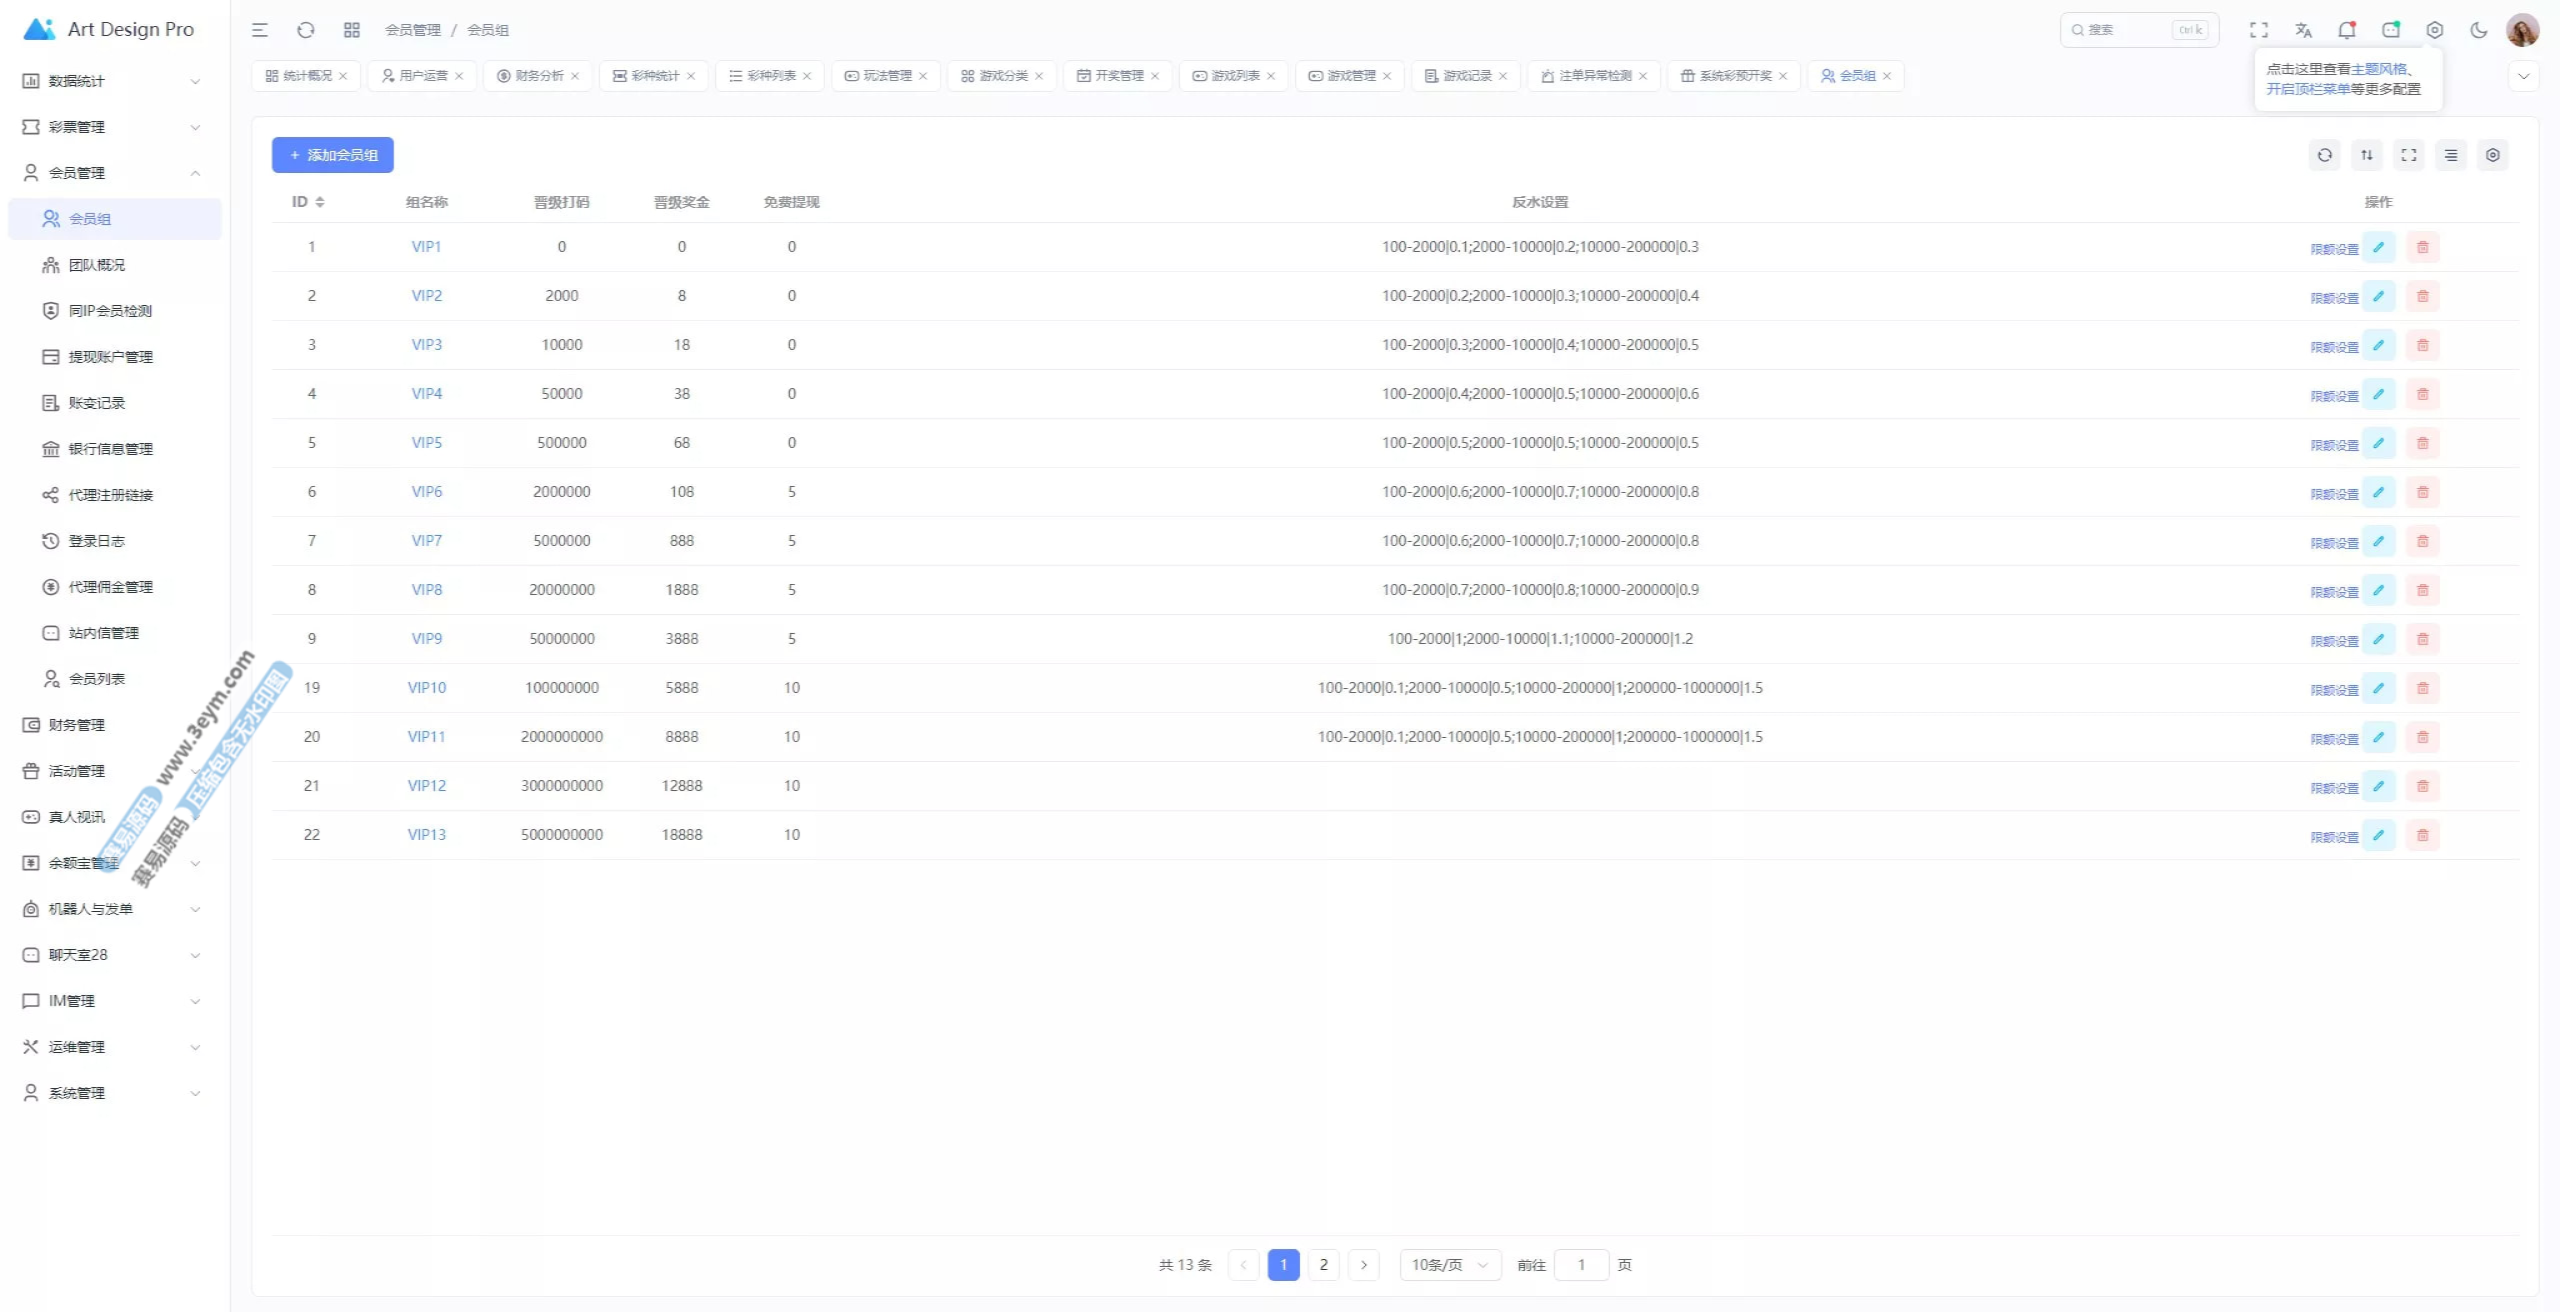Viewport: 2560px width, 1312px height.
Task: Click the edit pencil icon for VIP3
Action: click(x=2379, y=345)
